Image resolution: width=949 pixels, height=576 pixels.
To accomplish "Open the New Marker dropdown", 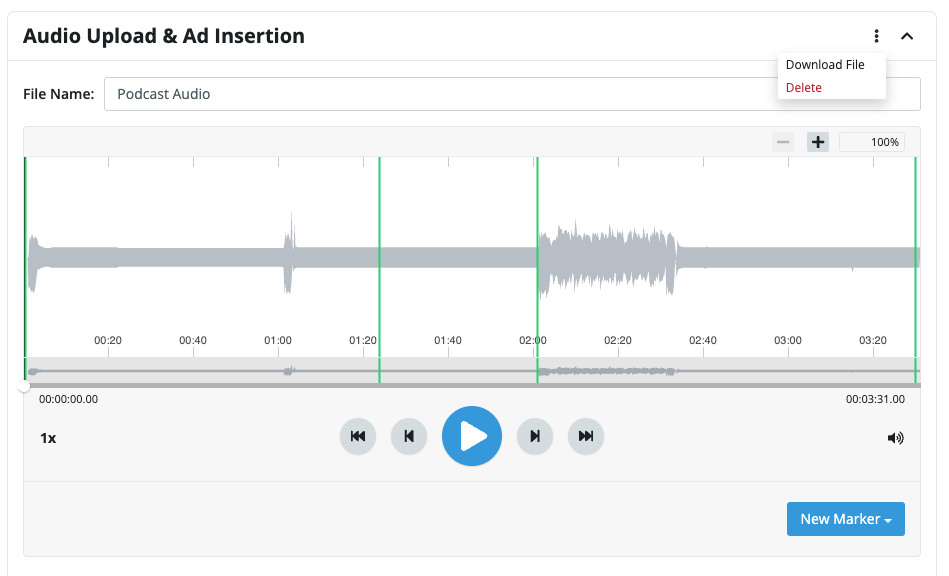I will [846, 519].
